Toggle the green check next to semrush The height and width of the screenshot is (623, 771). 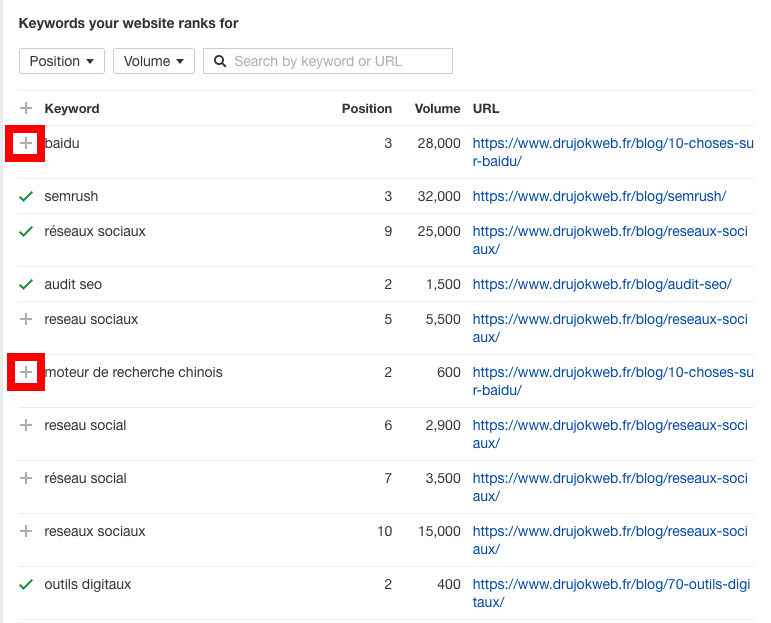[x=26, y=196]
